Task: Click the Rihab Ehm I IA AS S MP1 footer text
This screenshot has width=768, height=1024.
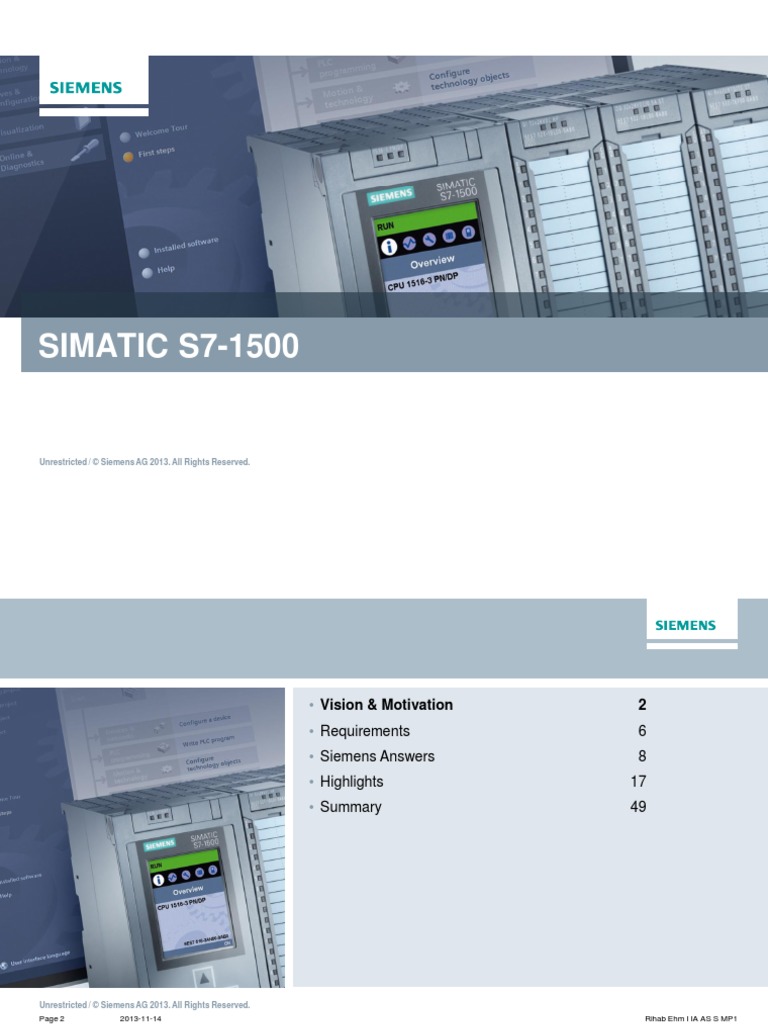Action: (x=691, y=1019)
